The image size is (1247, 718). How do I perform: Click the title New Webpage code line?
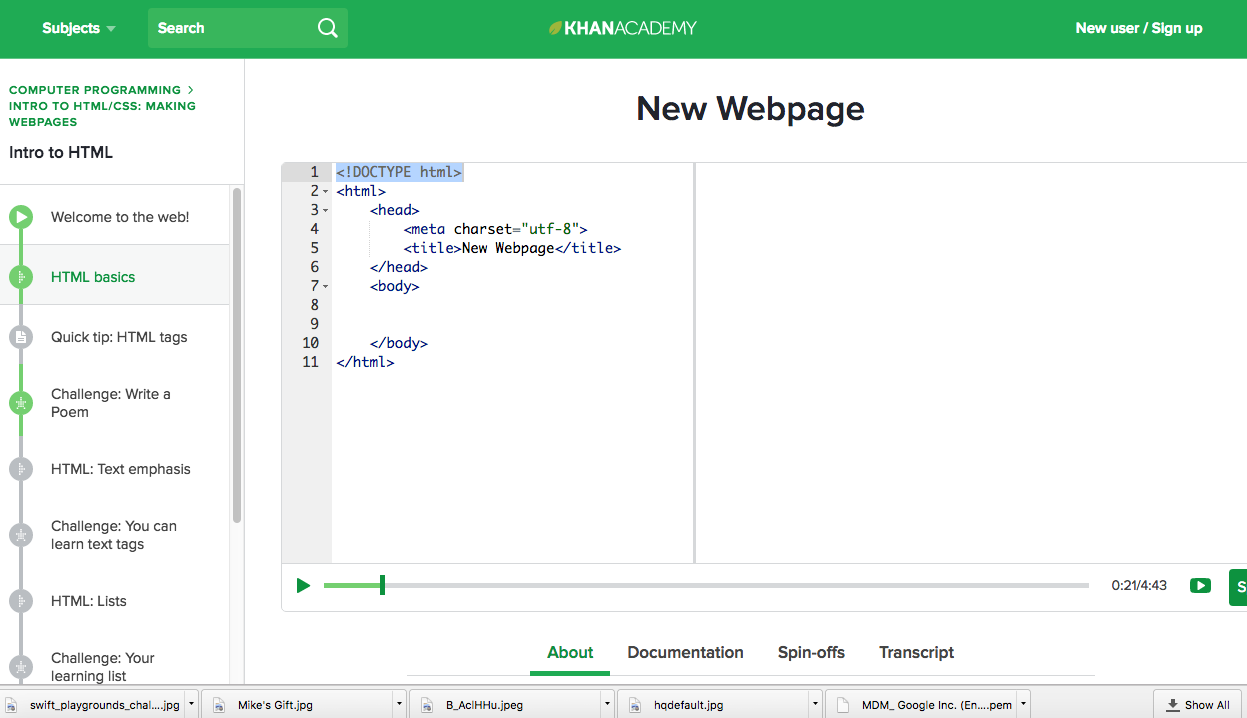point(512,248)
